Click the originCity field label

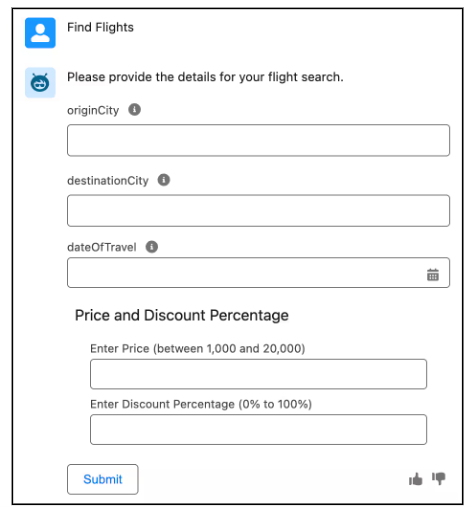(x=93, y=110)
